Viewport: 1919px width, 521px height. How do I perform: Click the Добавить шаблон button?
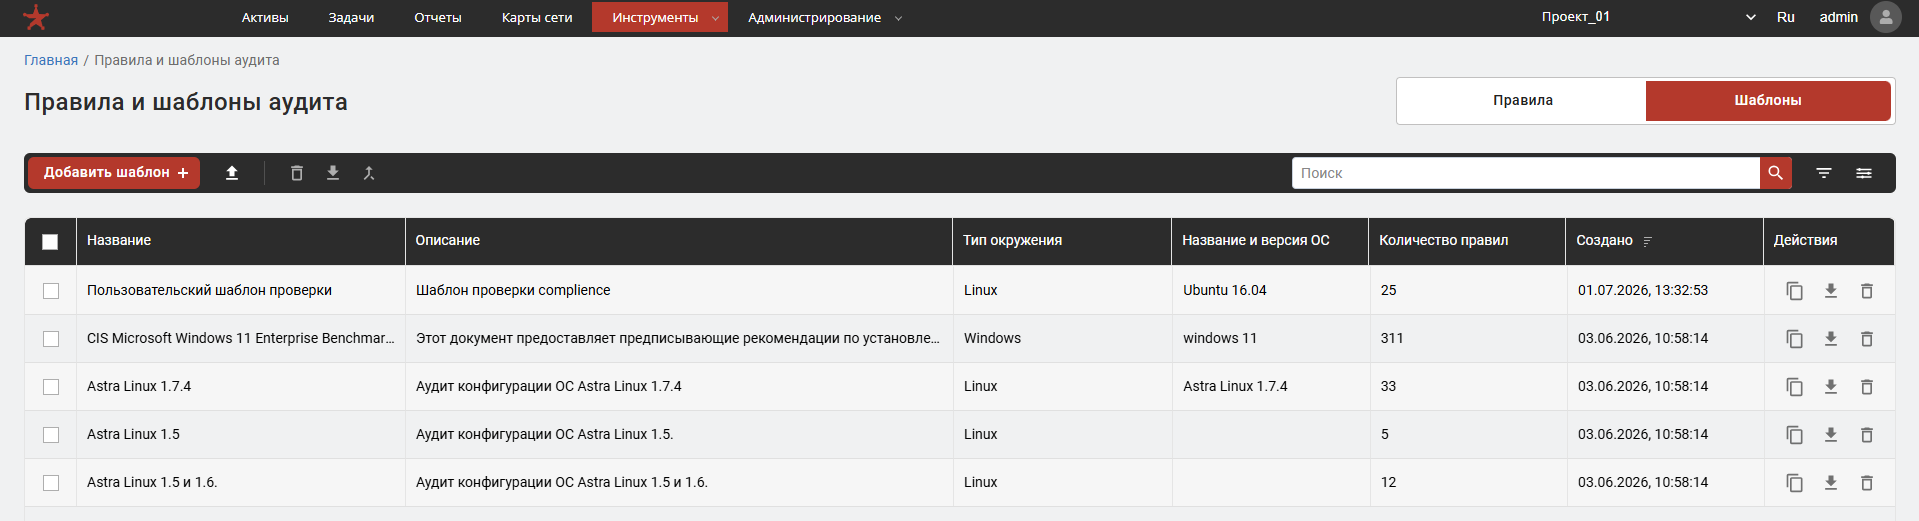click(114, 173)
